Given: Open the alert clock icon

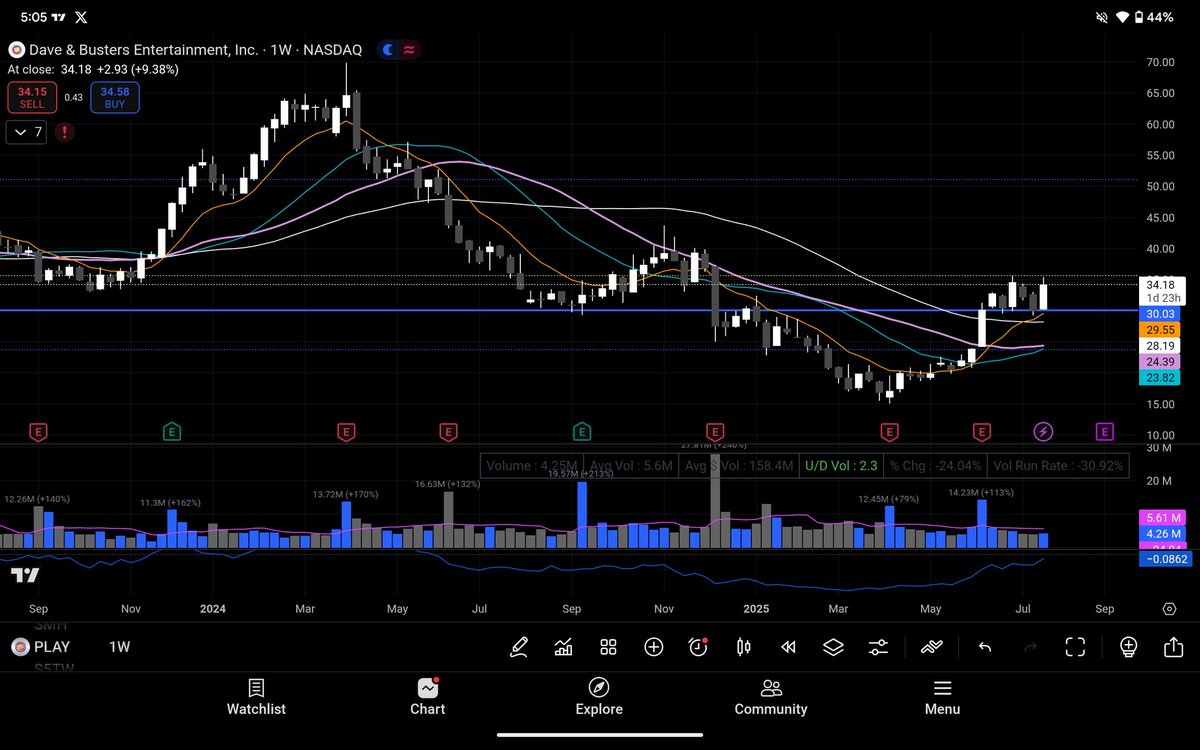Looking at the screenshot, I should pyautogui.click(x=698, y=647).
